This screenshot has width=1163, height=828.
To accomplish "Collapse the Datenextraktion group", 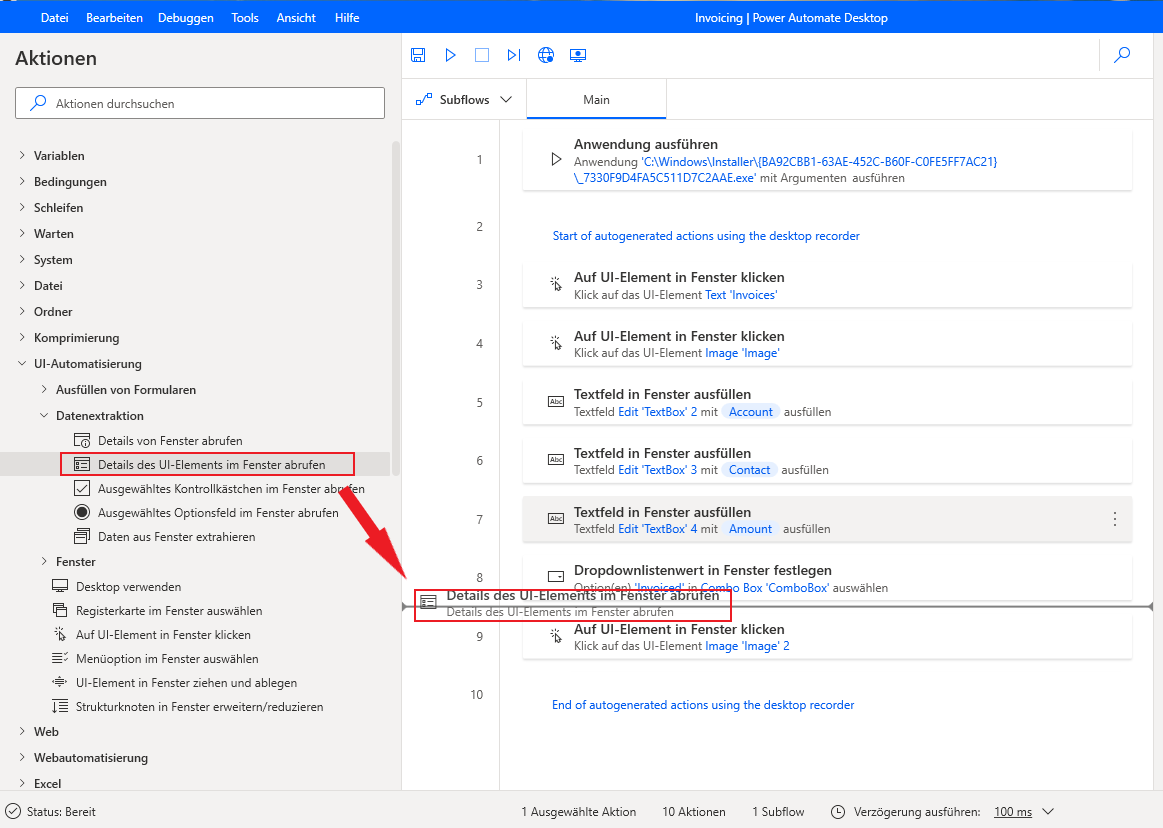I will (44, 415).
